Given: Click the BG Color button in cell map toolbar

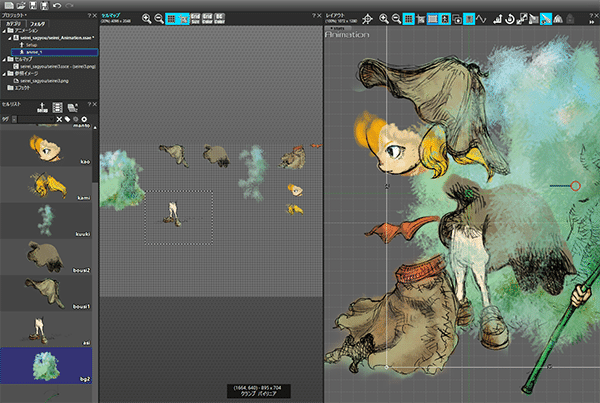Looking at the screenshot, I should pos(219,18).
